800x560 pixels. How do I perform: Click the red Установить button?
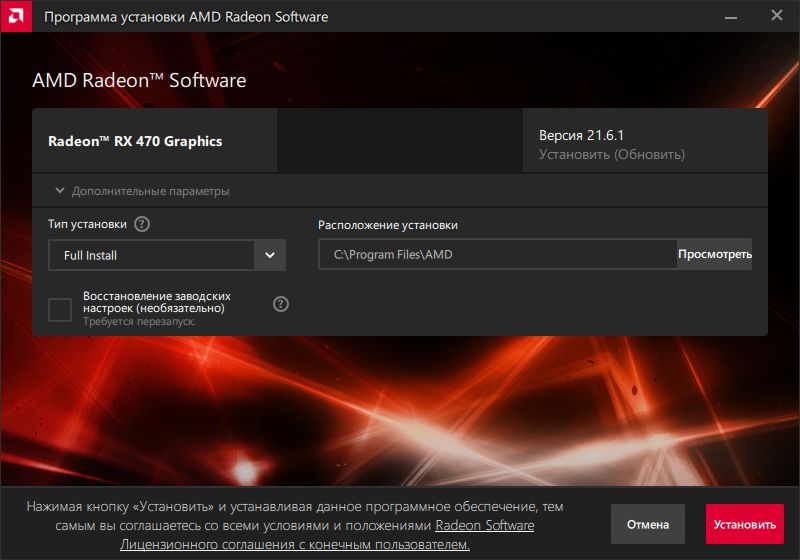[745, 524]
